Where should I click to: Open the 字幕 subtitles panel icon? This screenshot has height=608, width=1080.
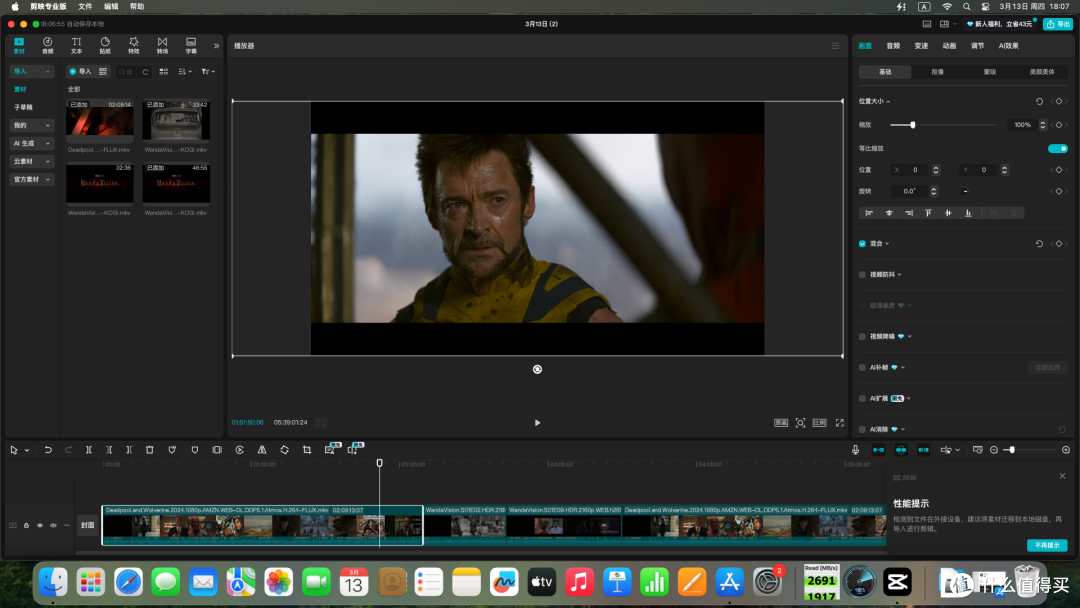pyautogui.click(x=191, y=45)
